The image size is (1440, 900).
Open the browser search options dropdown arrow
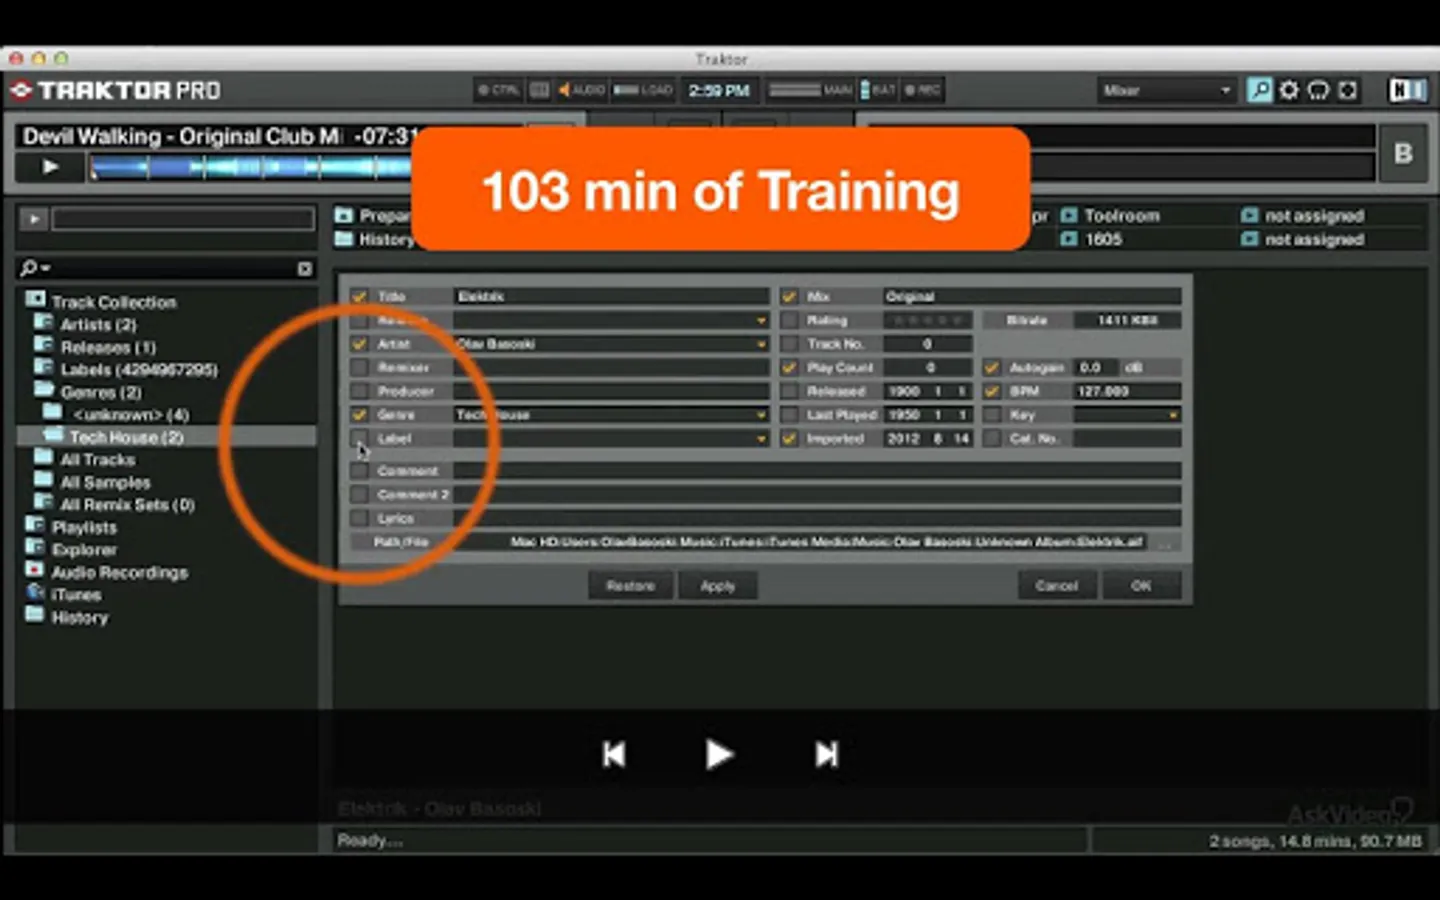(46, 268)
